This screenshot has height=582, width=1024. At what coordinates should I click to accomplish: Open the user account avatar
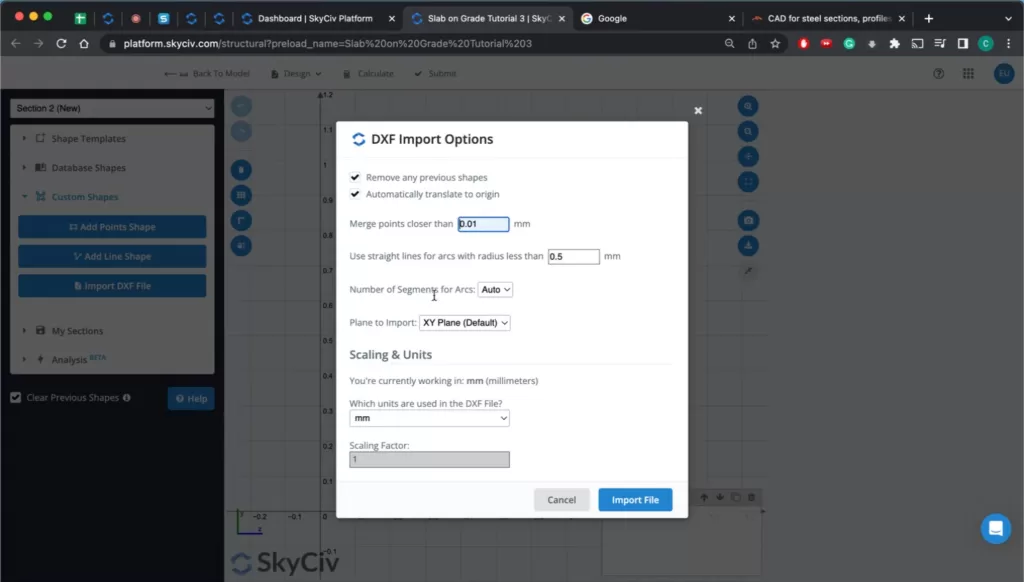[1004, 74]
